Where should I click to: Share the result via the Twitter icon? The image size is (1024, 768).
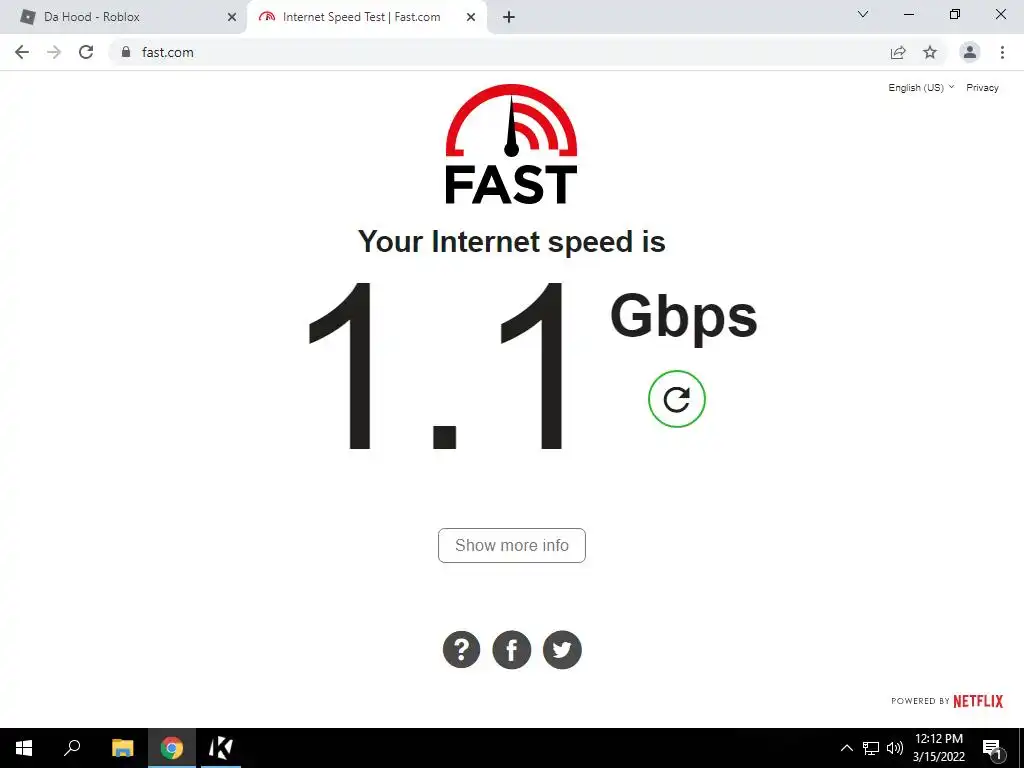tap(562, 650)
